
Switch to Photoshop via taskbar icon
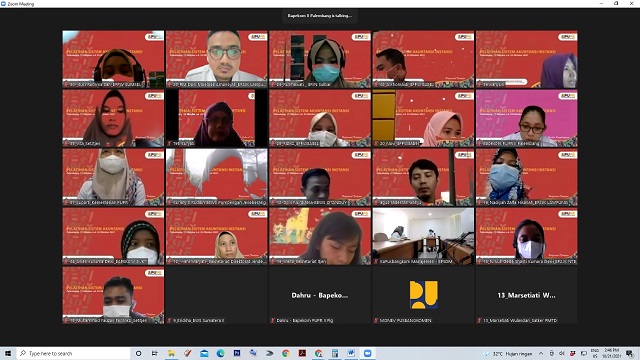click(x=237, y=353)
